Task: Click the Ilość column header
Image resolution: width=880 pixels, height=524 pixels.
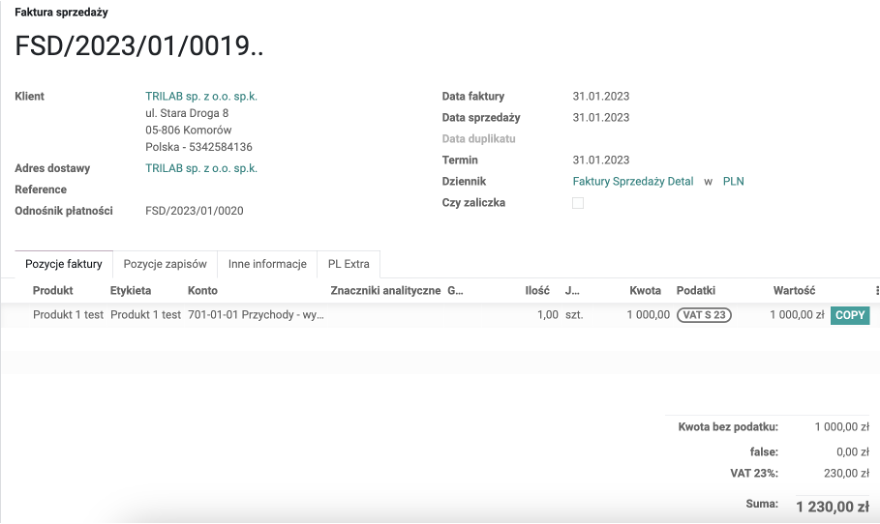Action: click(537, 291)
